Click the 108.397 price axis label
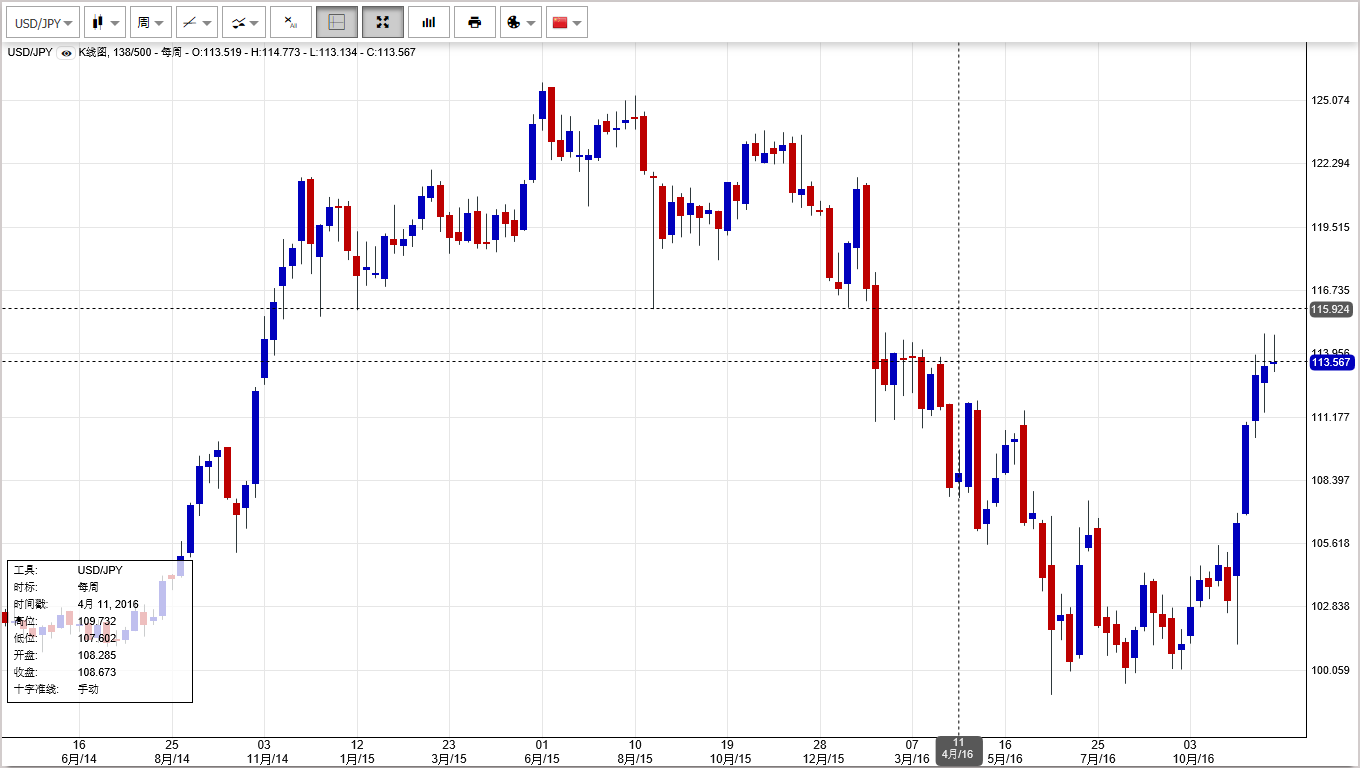The height and width of the screenshot is (768, 1360). click(x=1330, y=480)
